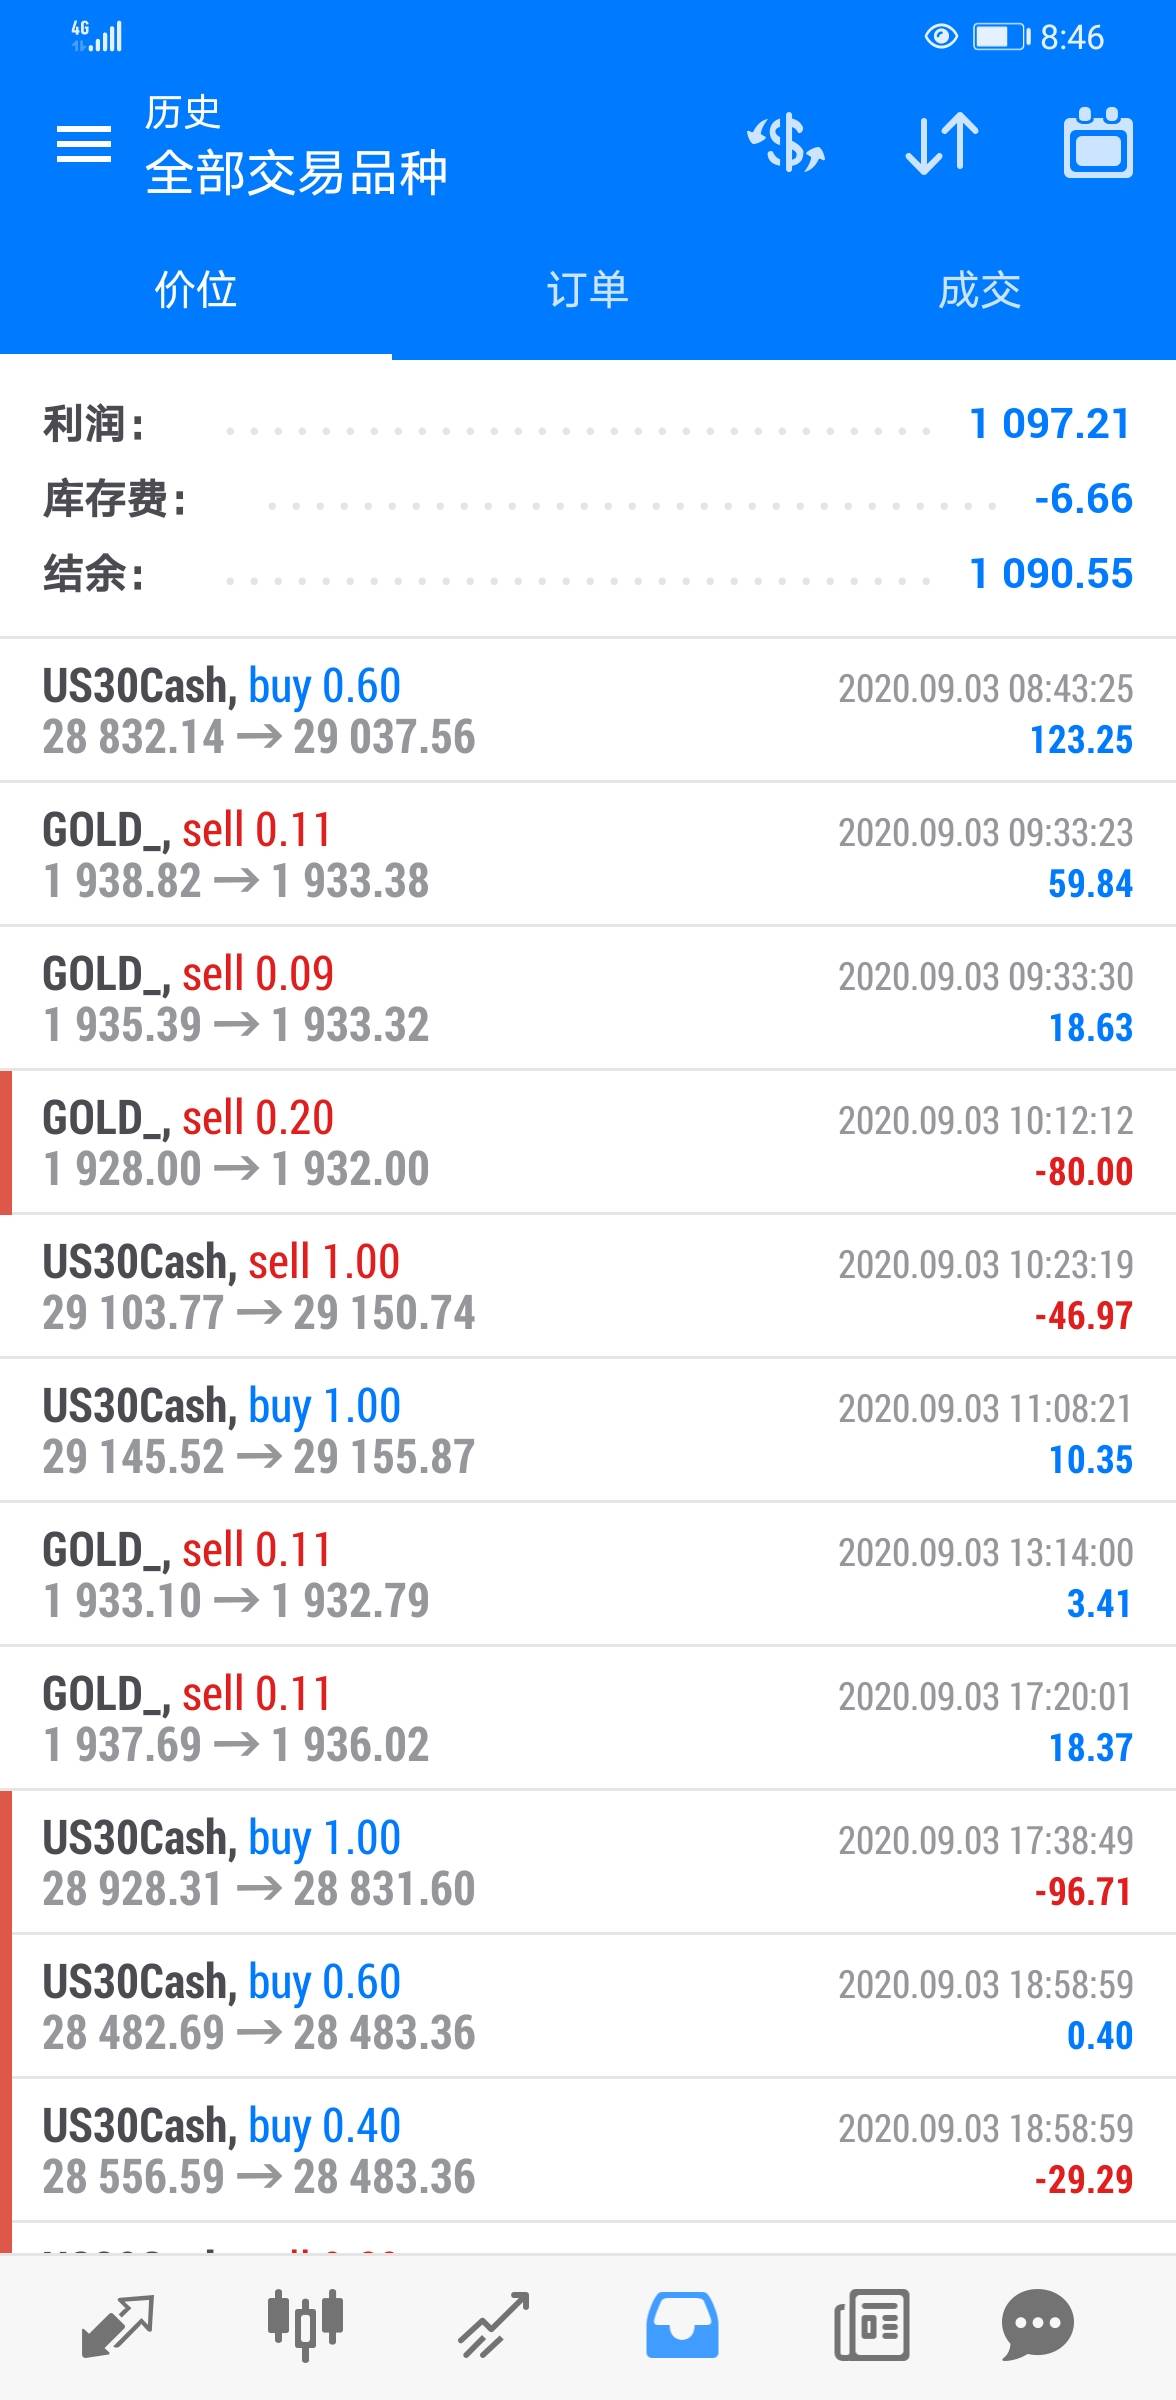Open the calendar date range picker
This screenshot has height=2400, width=1176.
(x=1097, y=144)
